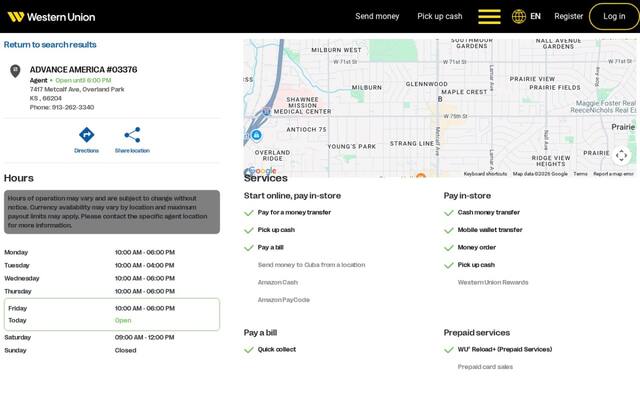The width and height of the screenshot is (640, 400).
Task: Click WU Reload+ (Prepaid Services) item
Action: tap(504, 349)
